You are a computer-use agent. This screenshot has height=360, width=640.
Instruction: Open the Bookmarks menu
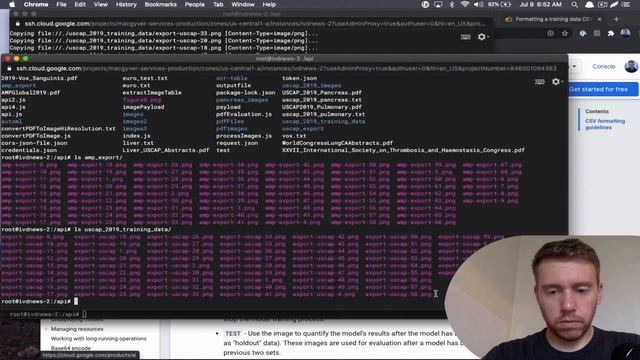160,4
